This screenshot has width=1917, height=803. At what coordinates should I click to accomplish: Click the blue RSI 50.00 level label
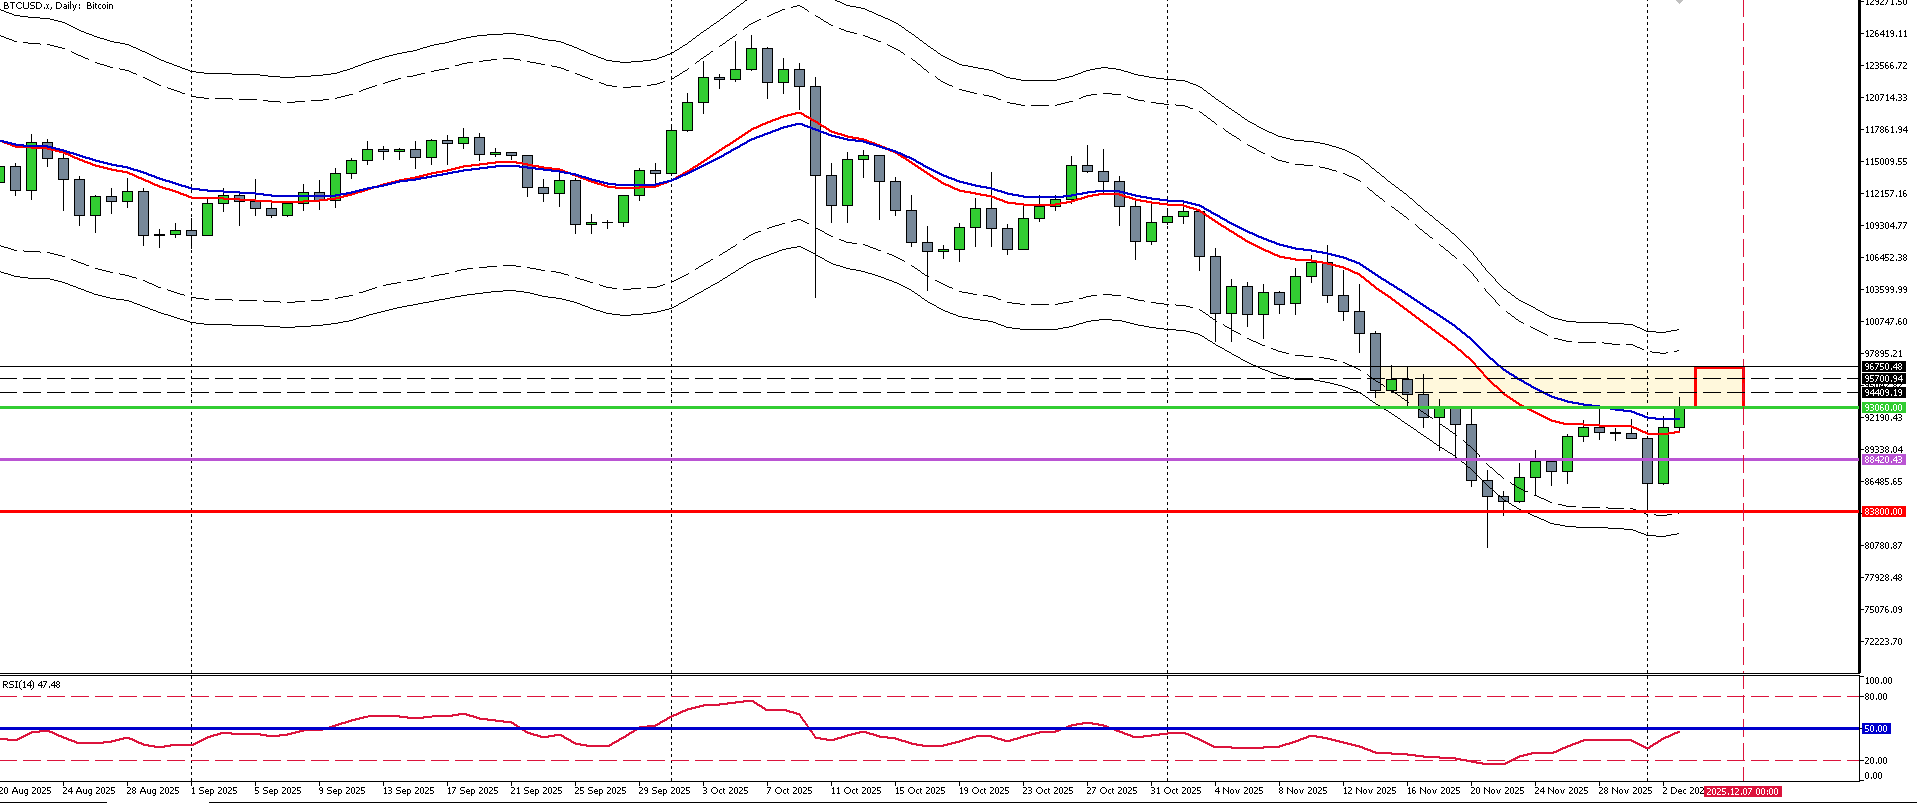[x=1875, y=729]
